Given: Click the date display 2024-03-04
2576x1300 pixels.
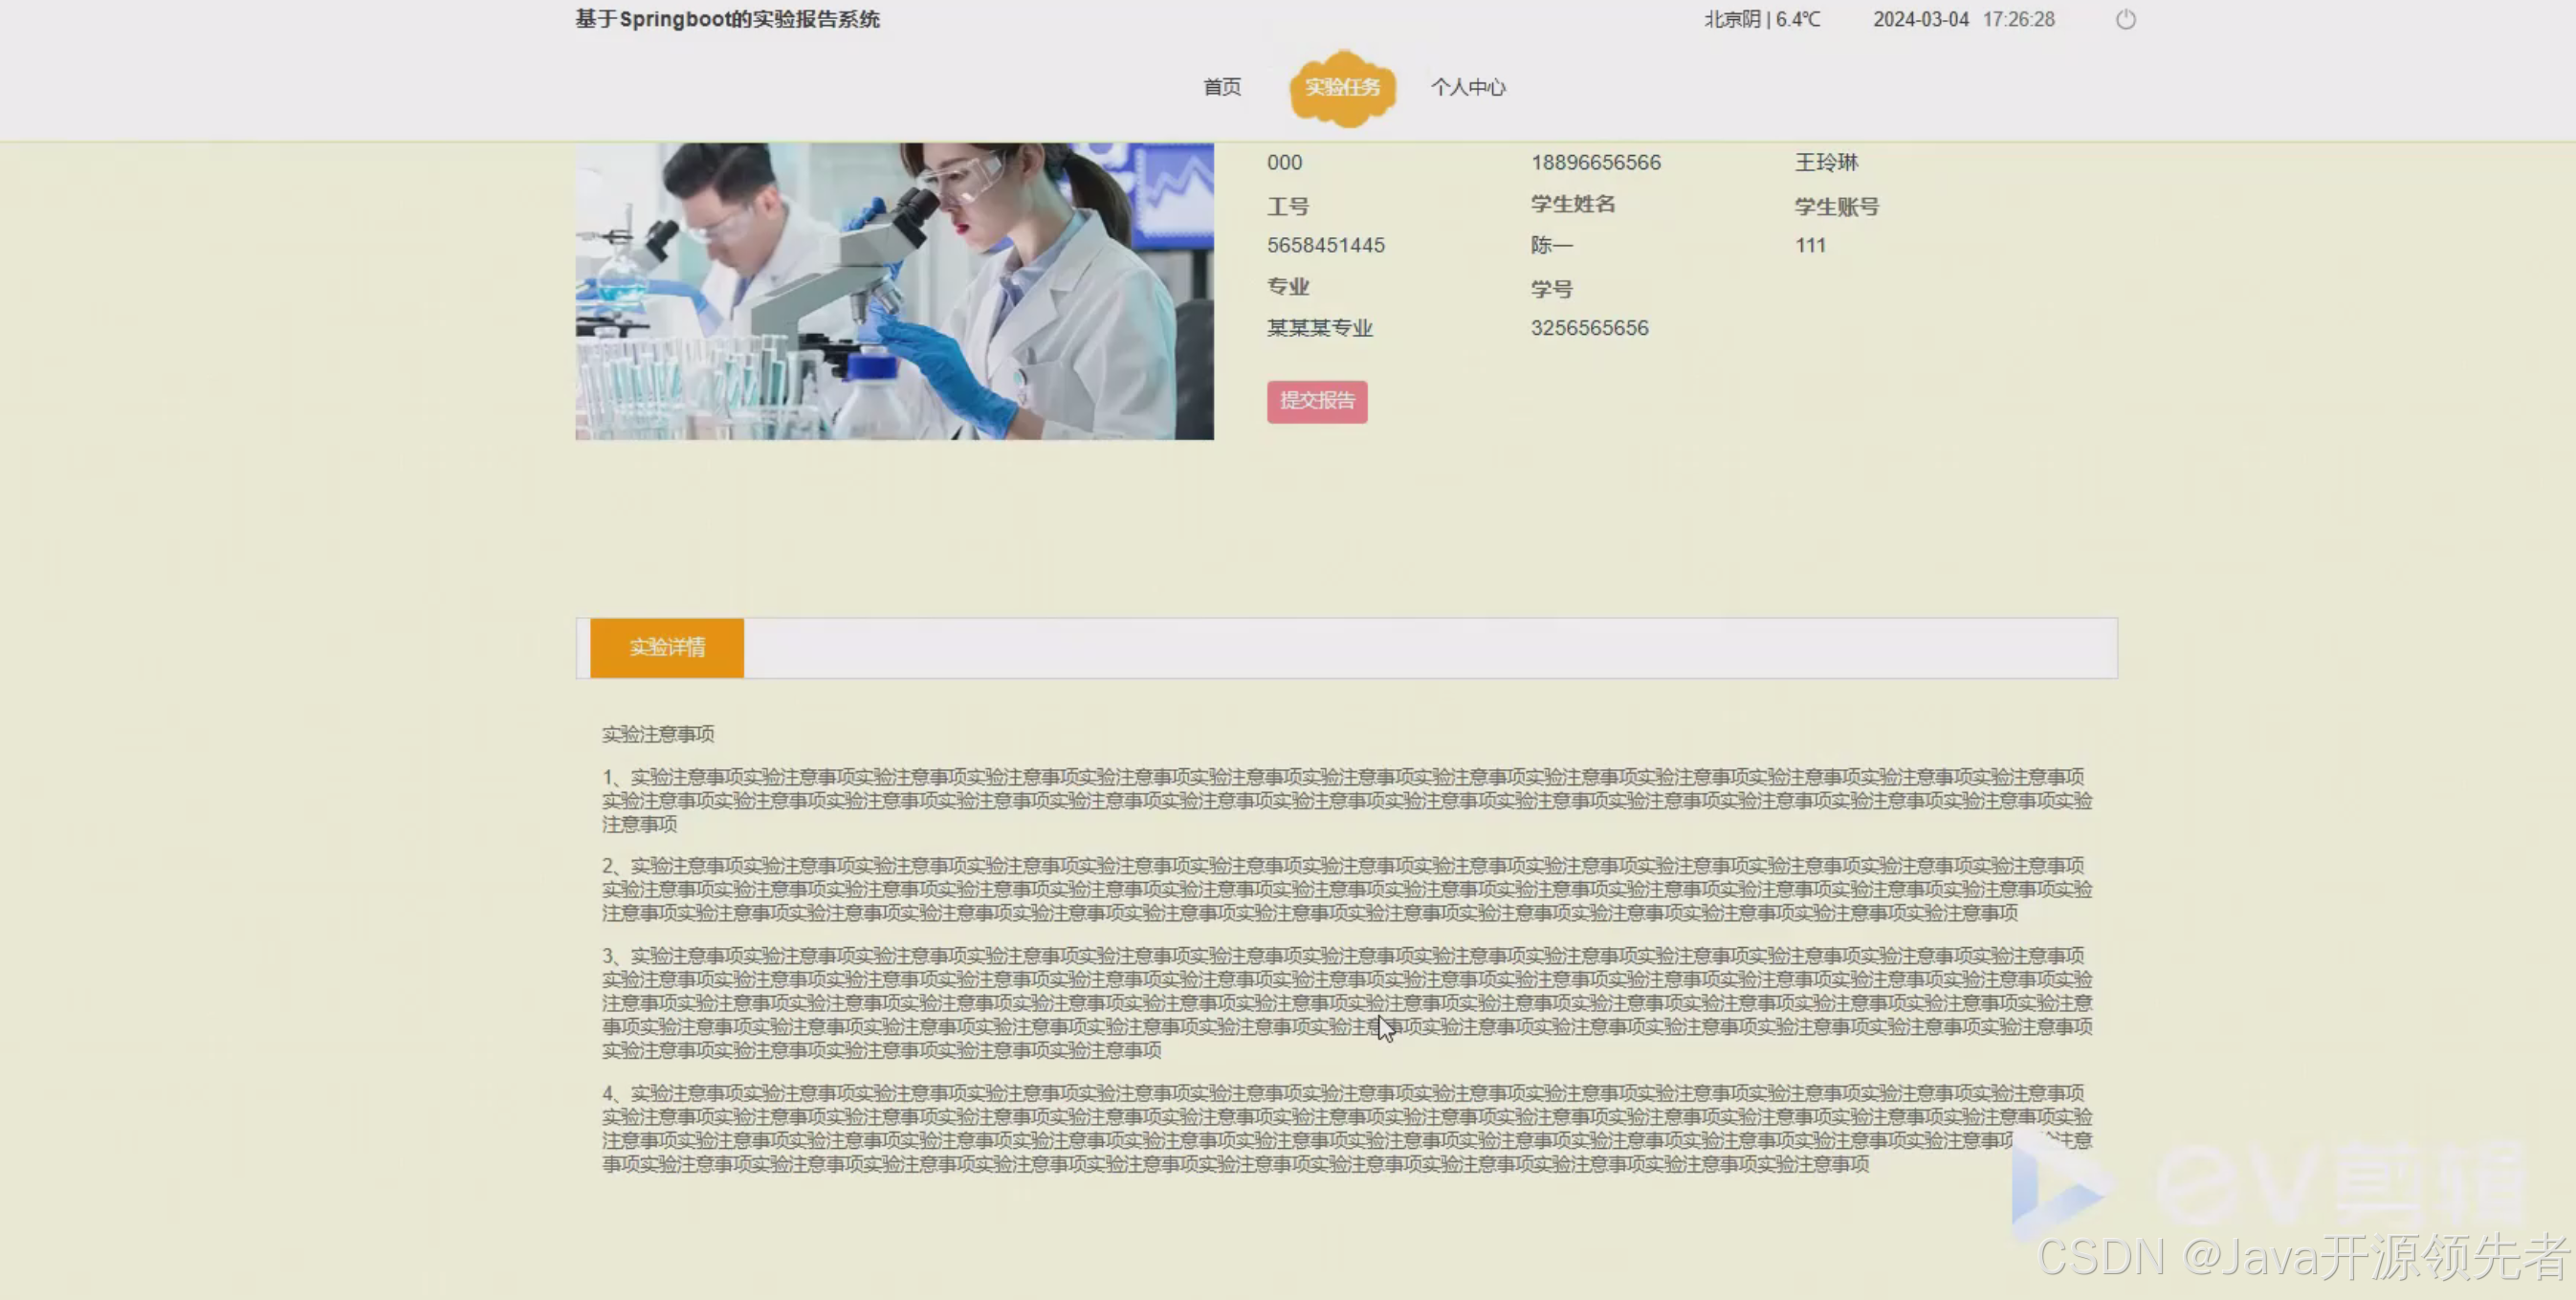Looking at the screenshot, I should [x=1920, y=19].
